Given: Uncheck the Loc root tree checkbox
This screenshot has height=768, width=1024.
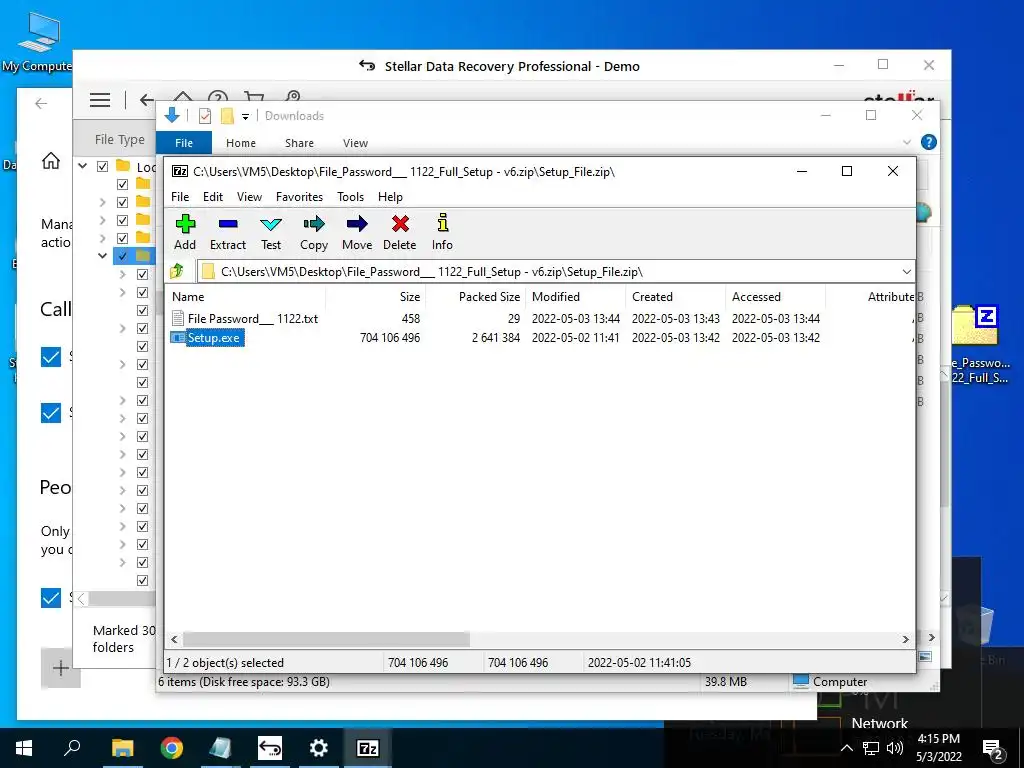Looking at the screenshot, I should tap(103, 167).
